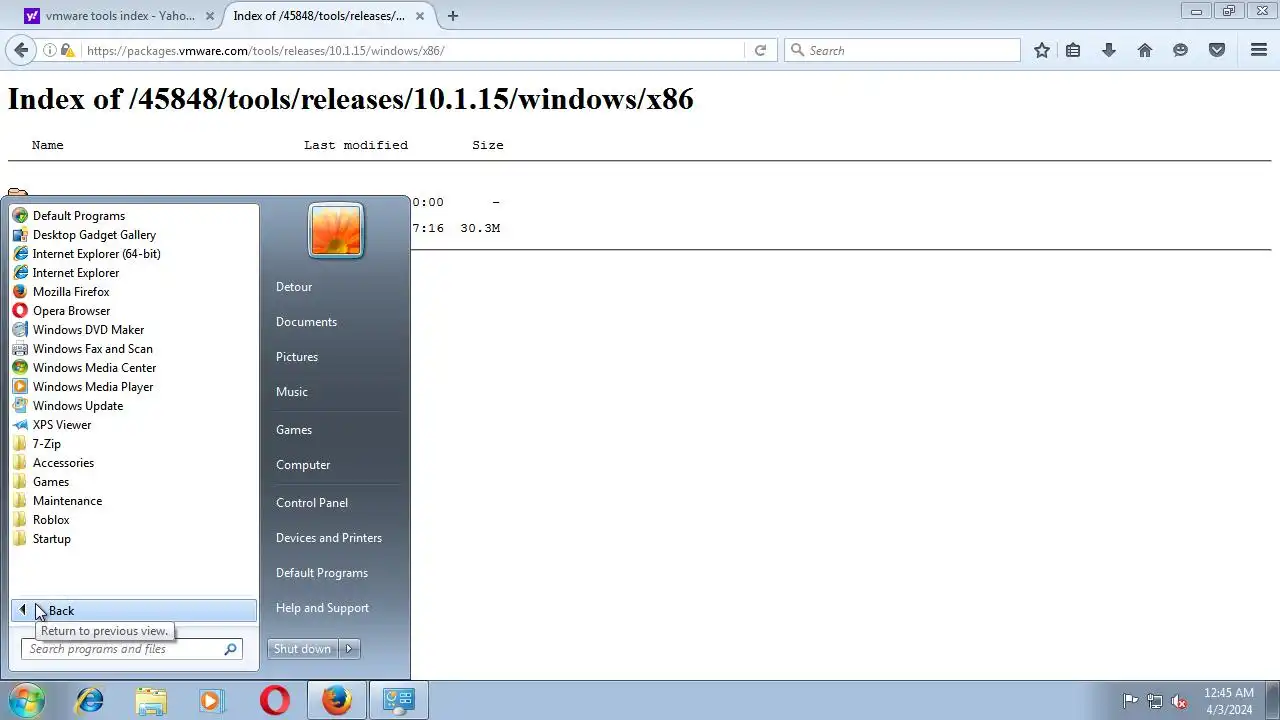Screen dimensions: 1280x720
Task: Open the Firefox hamburger menu
Action: 1259,50
